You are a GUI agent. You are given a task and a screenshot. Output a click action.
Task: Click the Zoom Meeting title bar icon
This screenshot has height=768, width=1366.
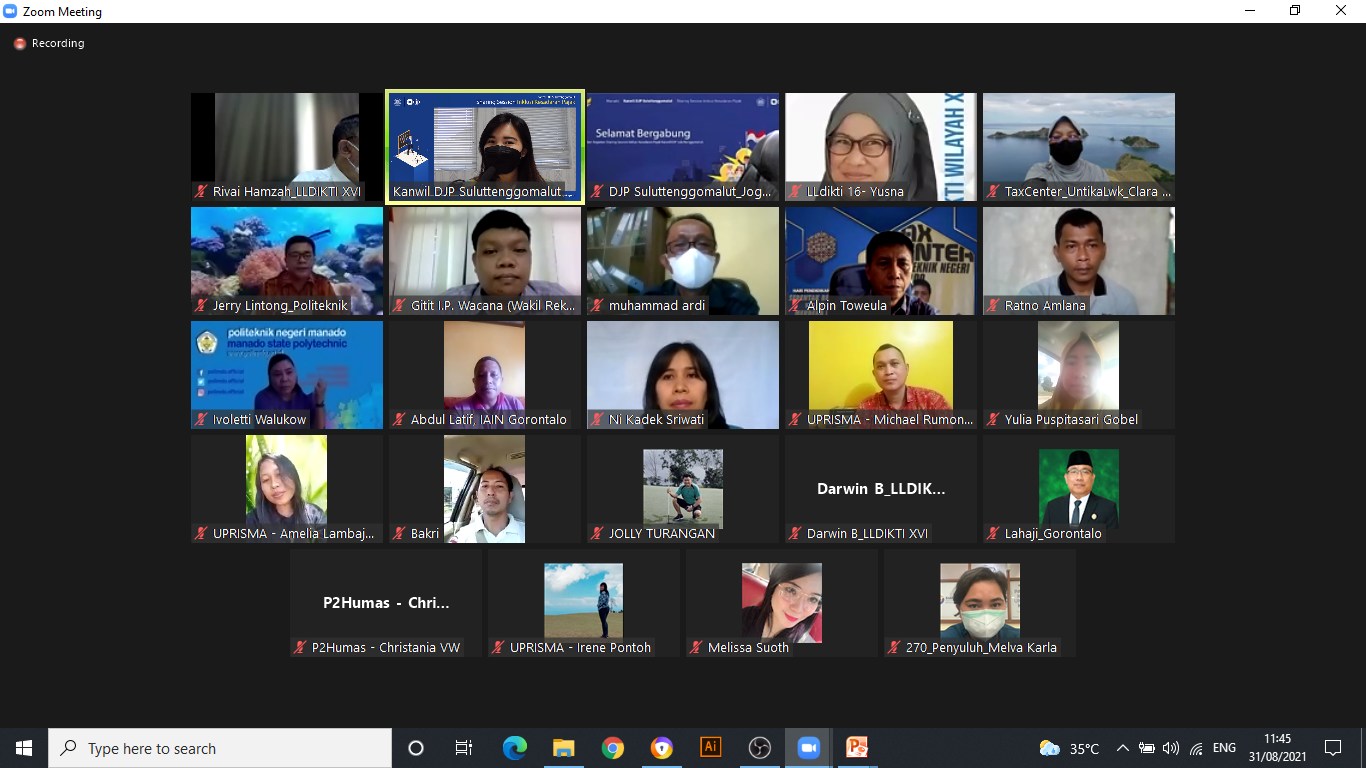(11, 11)
